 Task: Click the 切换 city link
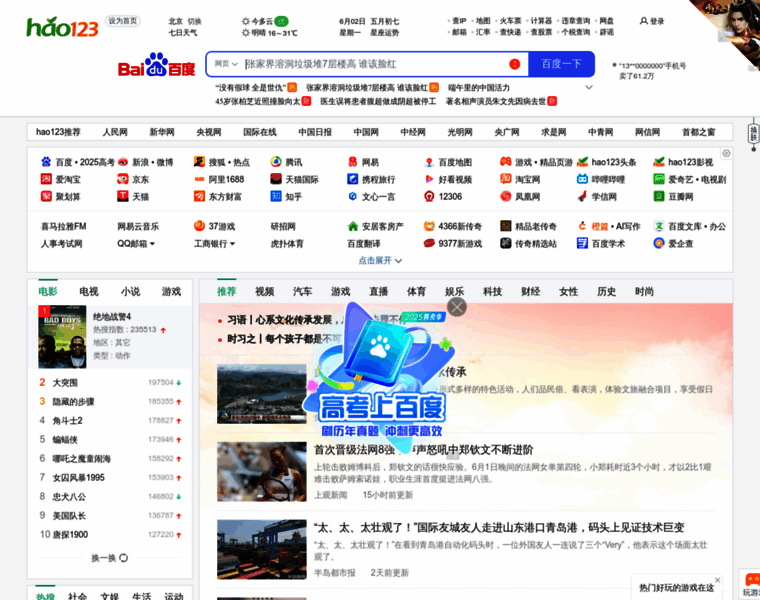194,21
